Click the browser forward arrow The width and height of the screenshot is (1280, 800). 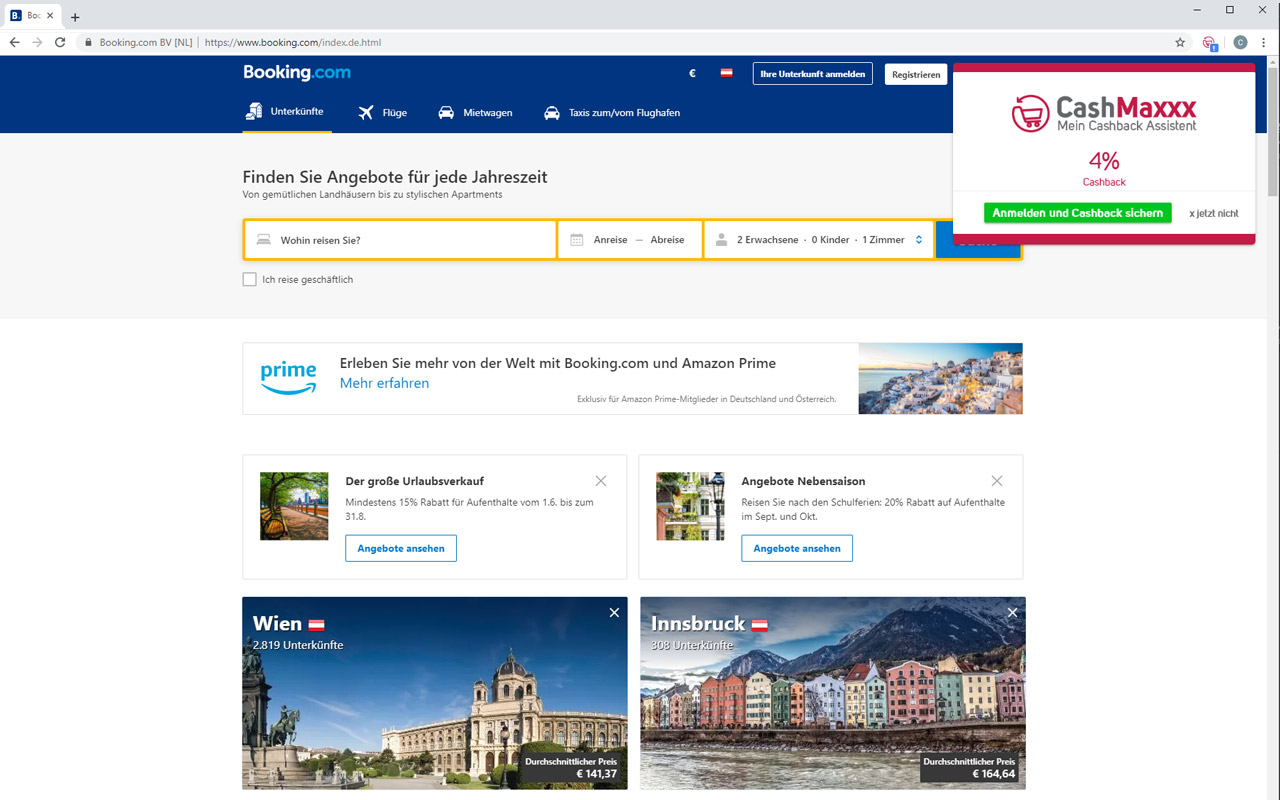(37, 42)
